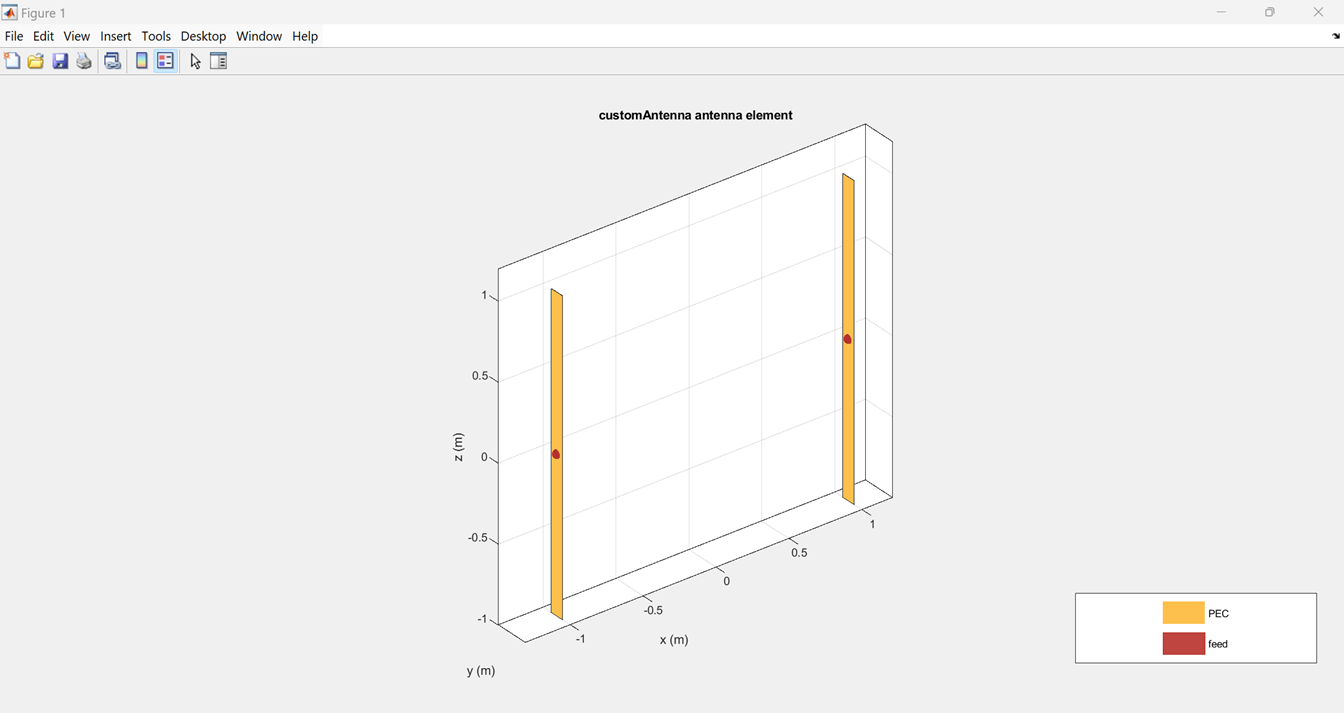Click the feed red legend swatch
1344x713 pixels.
tap(1183, 643)
